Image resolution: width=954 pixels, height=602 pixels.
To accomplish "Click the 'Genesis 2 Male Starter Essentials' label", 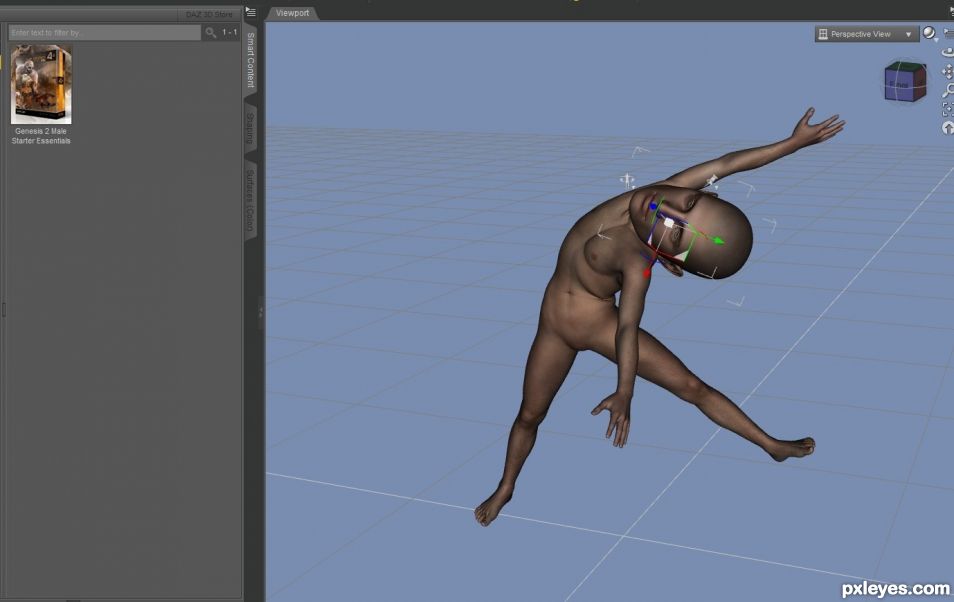I will pyautogui.click(x=41, y=136).
